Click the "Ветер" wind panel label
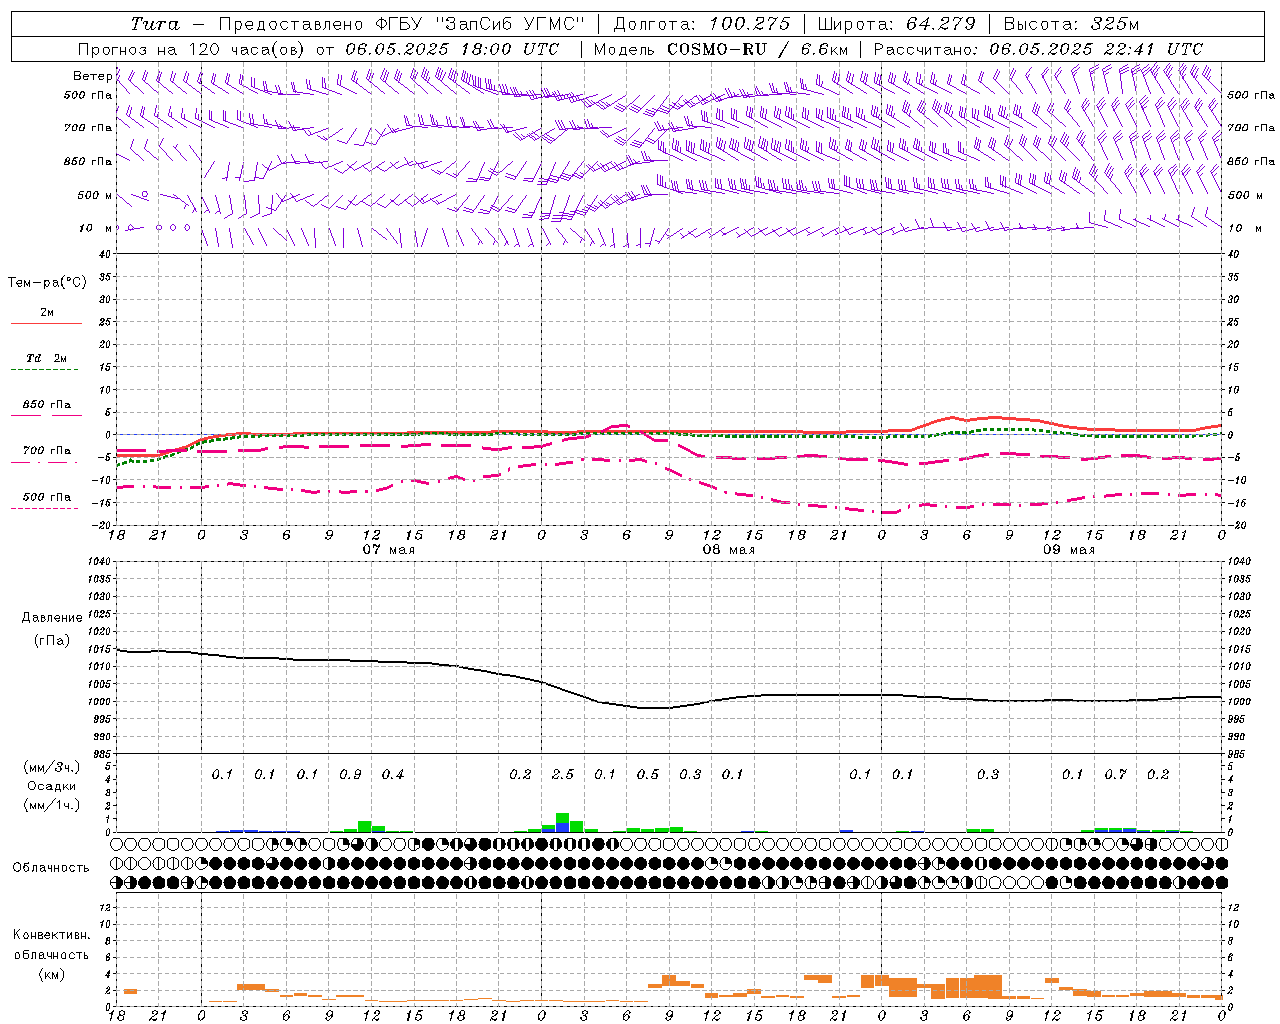This screenshot has width=1280, height=1024. [x=93, y=76]
